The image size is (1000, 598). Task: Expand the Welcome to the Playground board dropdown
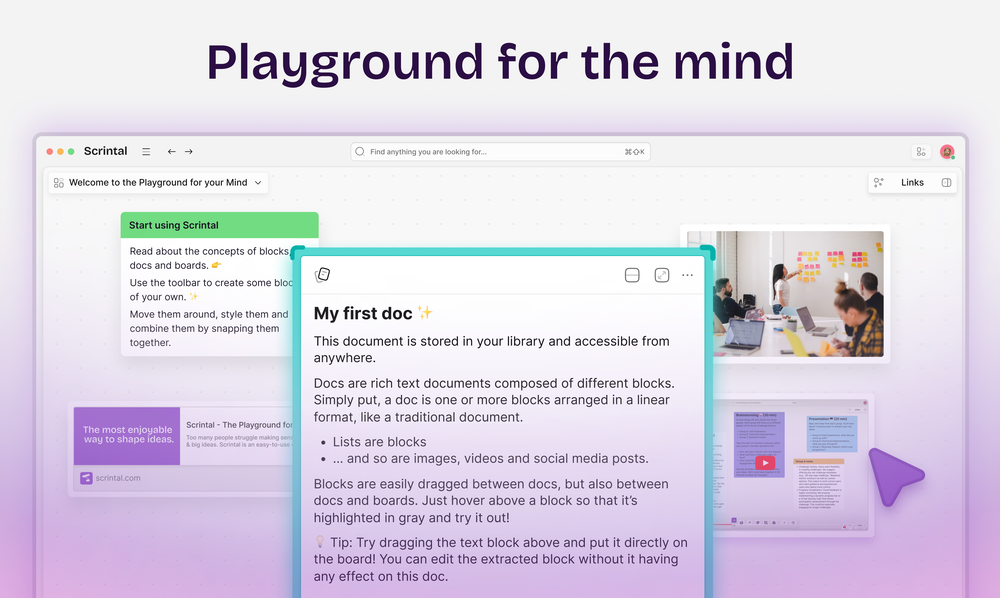pyautogui.click(x=258, y=183)
